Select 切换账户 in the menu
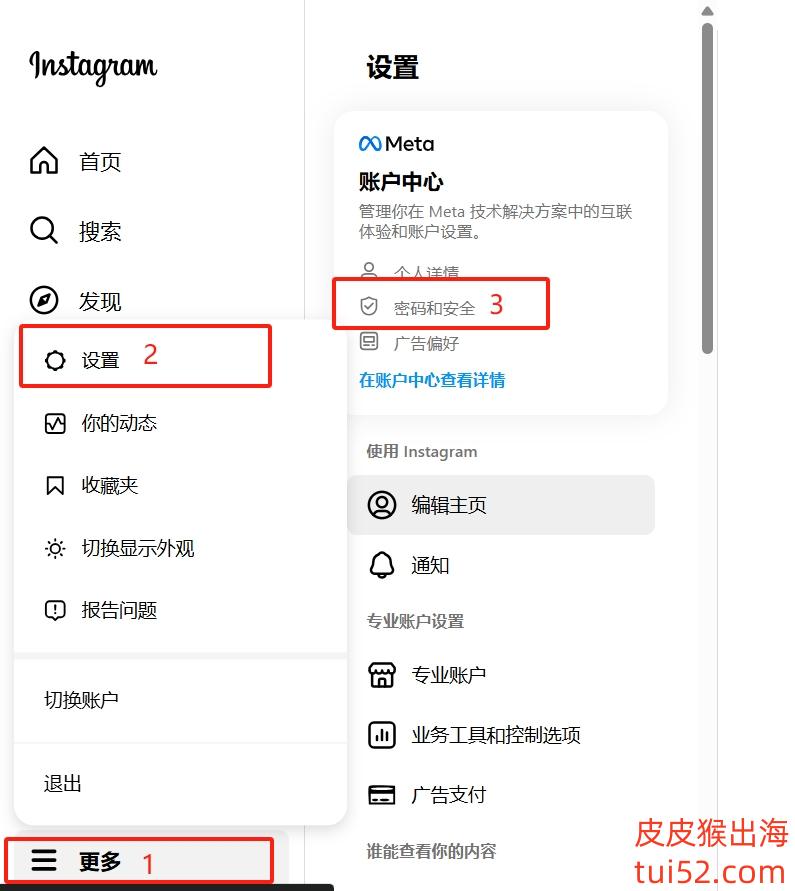Image resolution: width=795 pixels, height=891 pixels. point(81,700)
